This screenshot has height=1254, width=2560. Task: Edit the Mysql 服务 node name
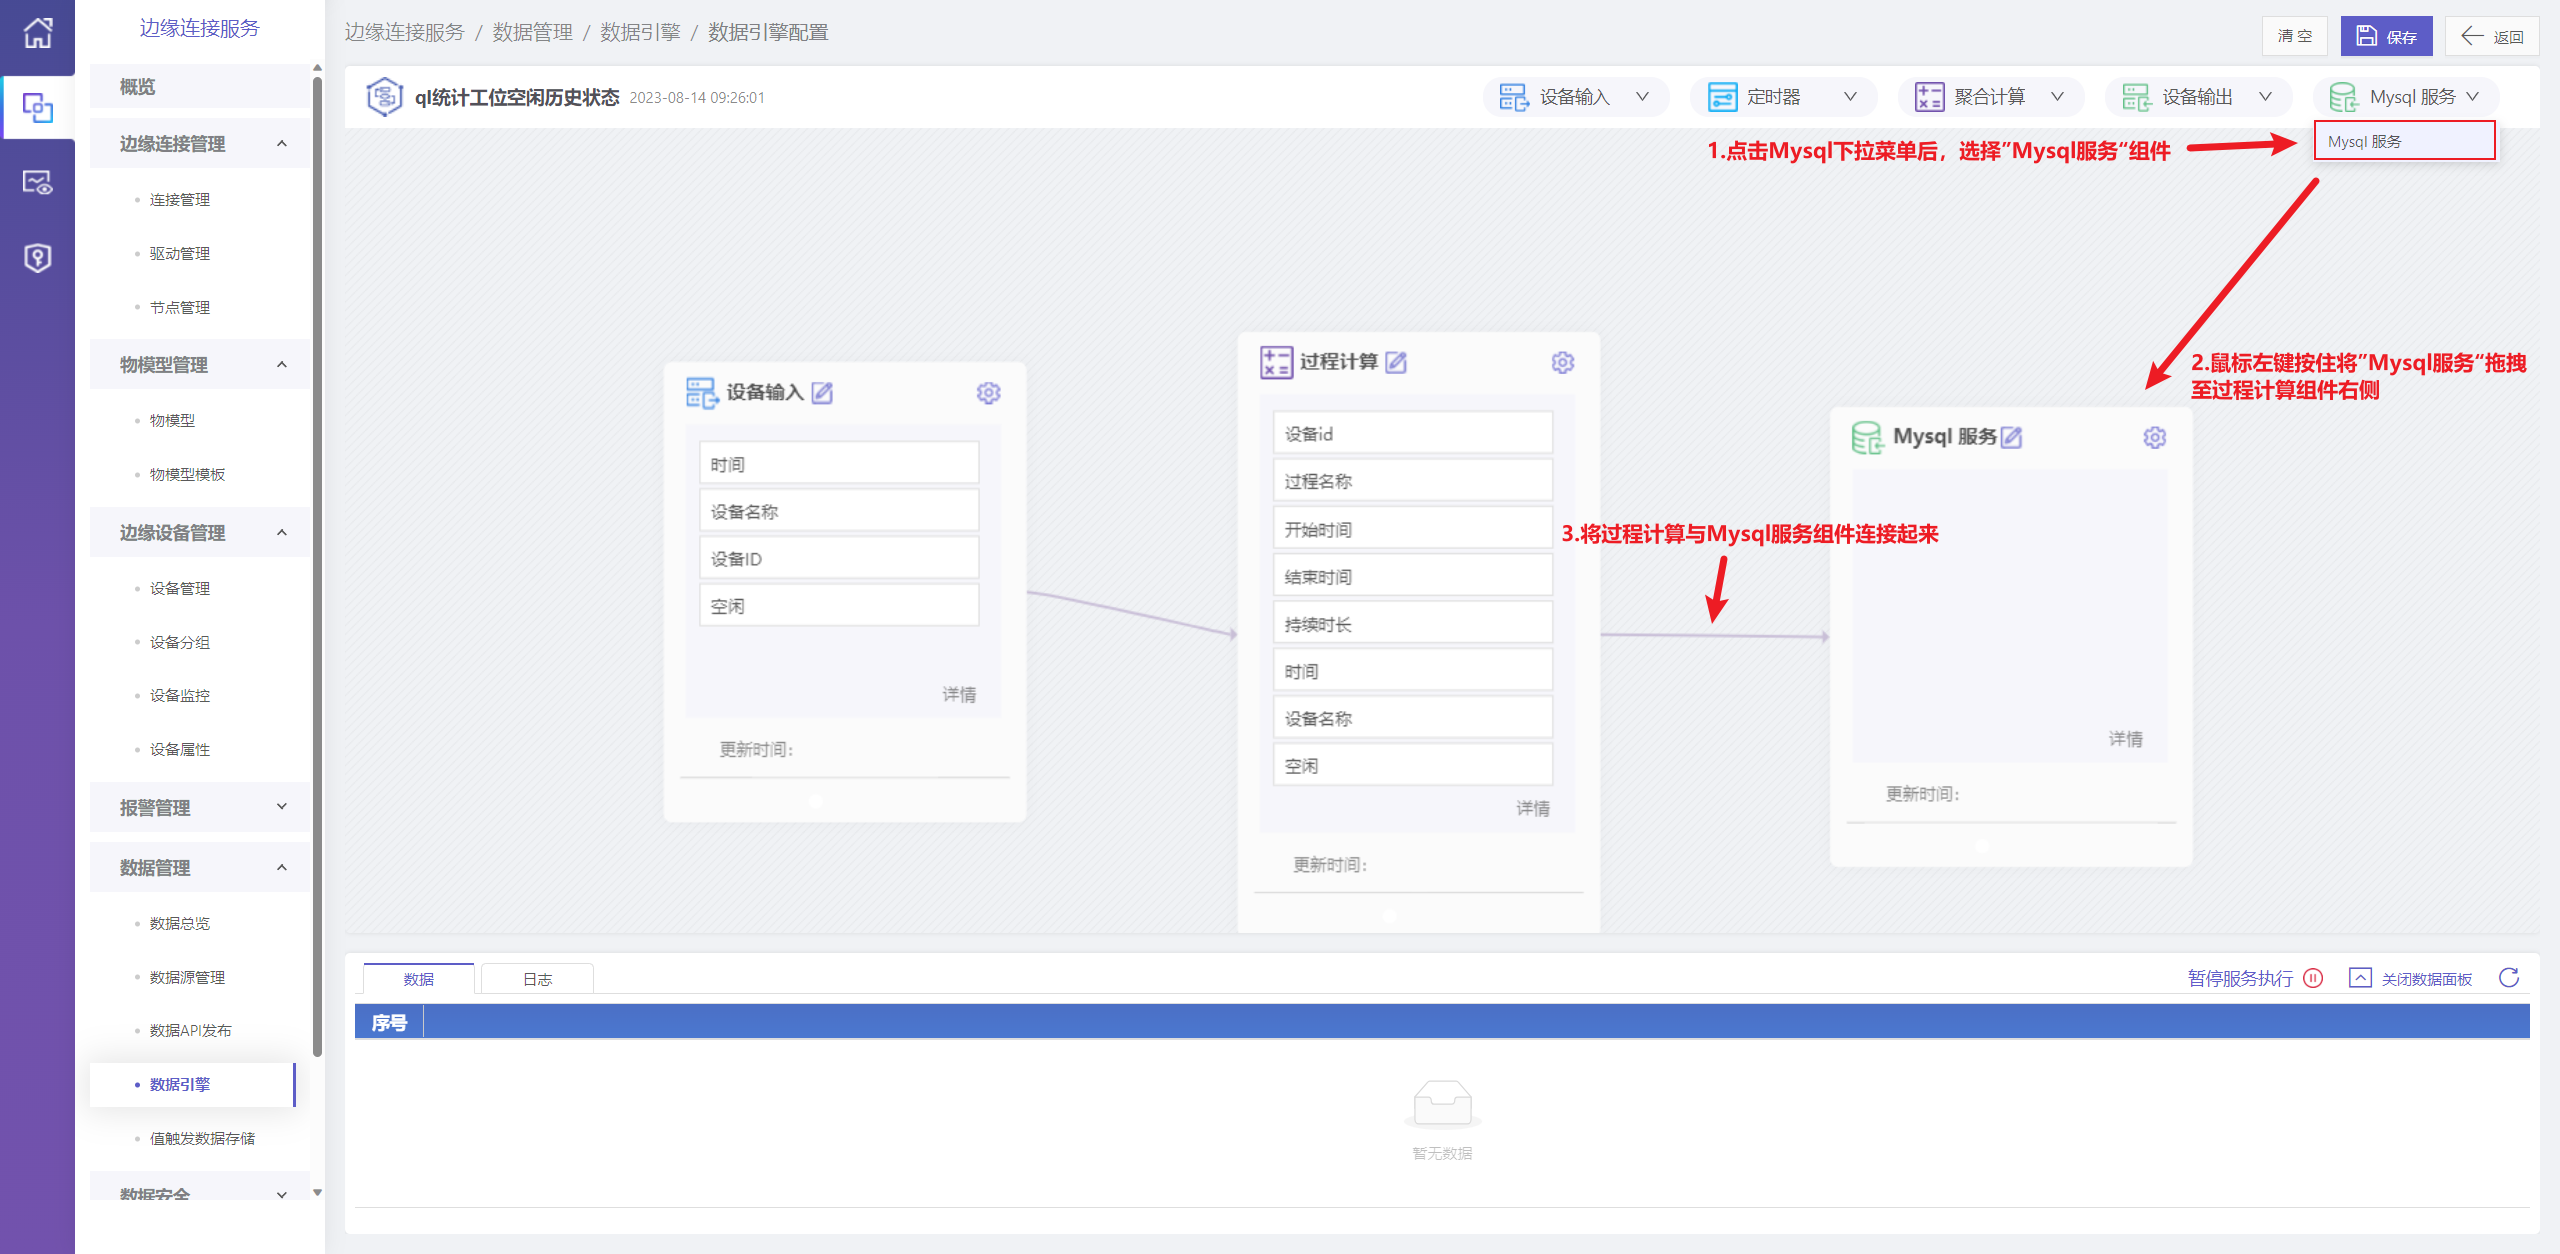[2011, 438]
